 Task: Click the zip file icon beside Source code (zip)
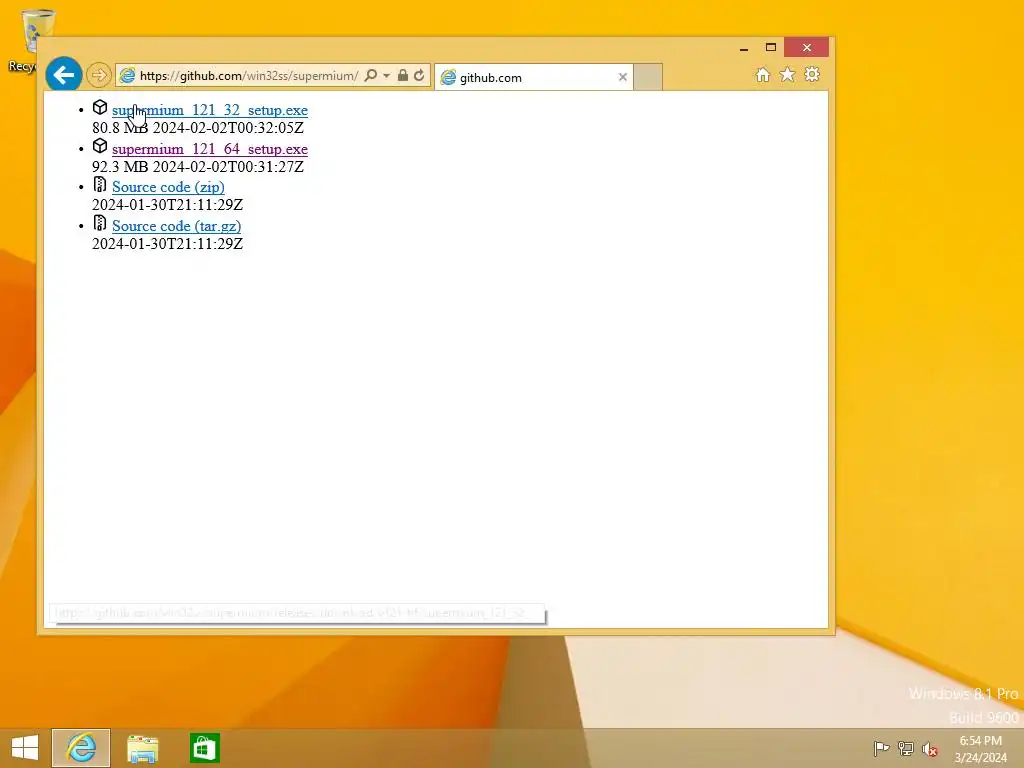[x=100, y=184]
